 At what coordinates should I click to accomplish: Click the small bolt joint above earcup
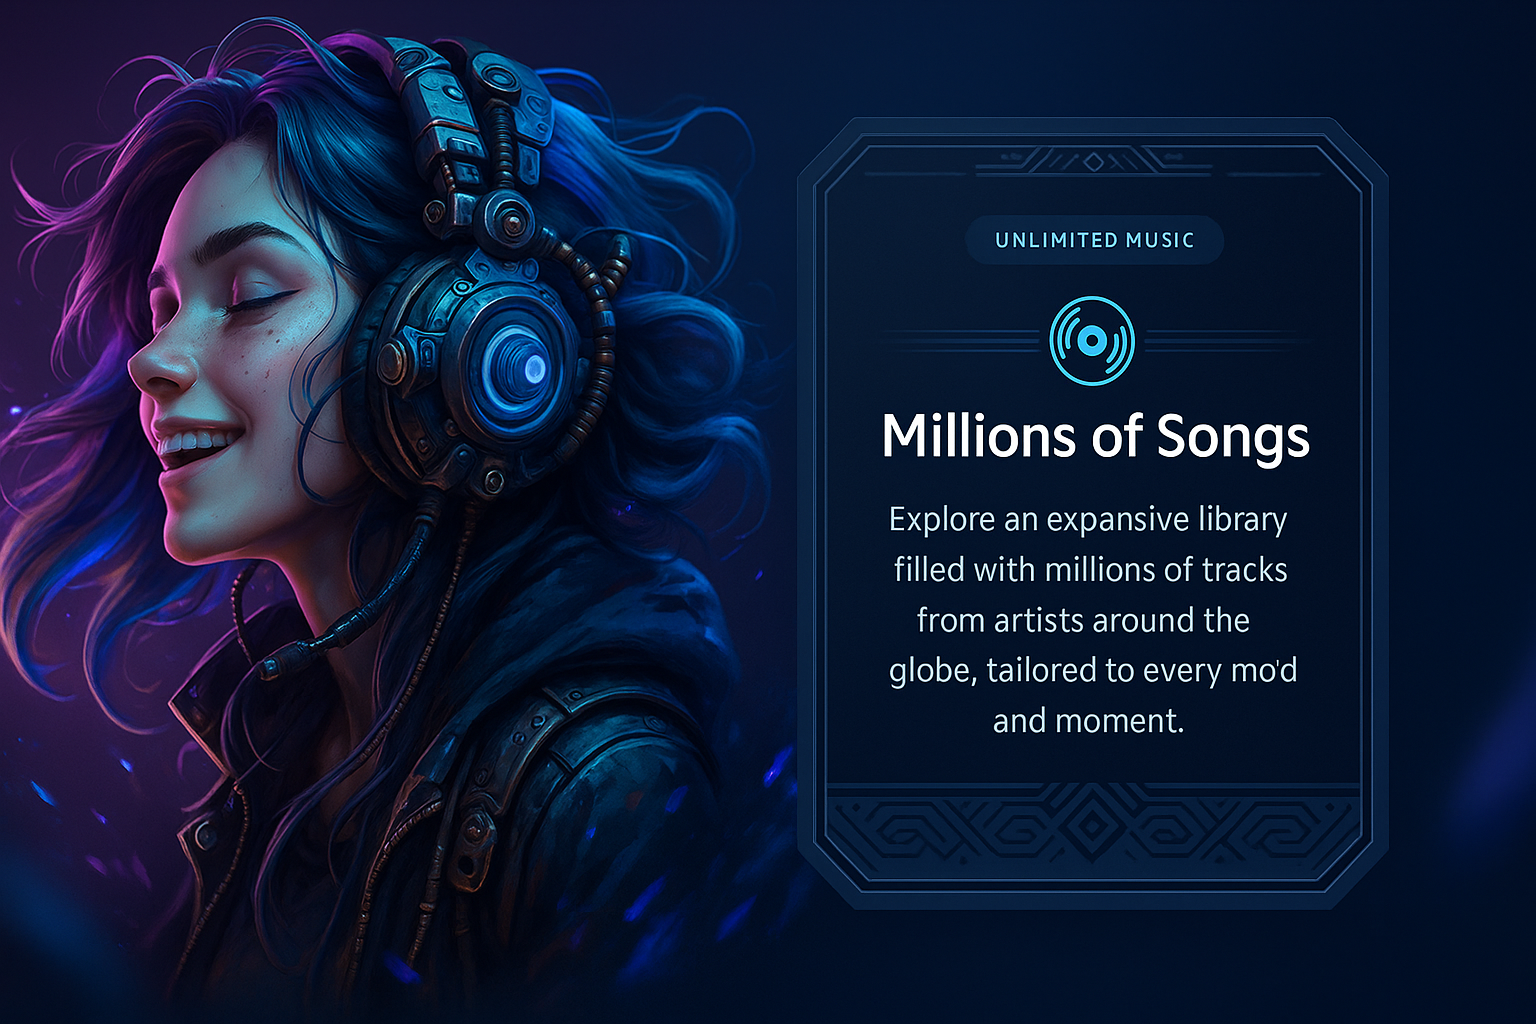pos(511,213)
